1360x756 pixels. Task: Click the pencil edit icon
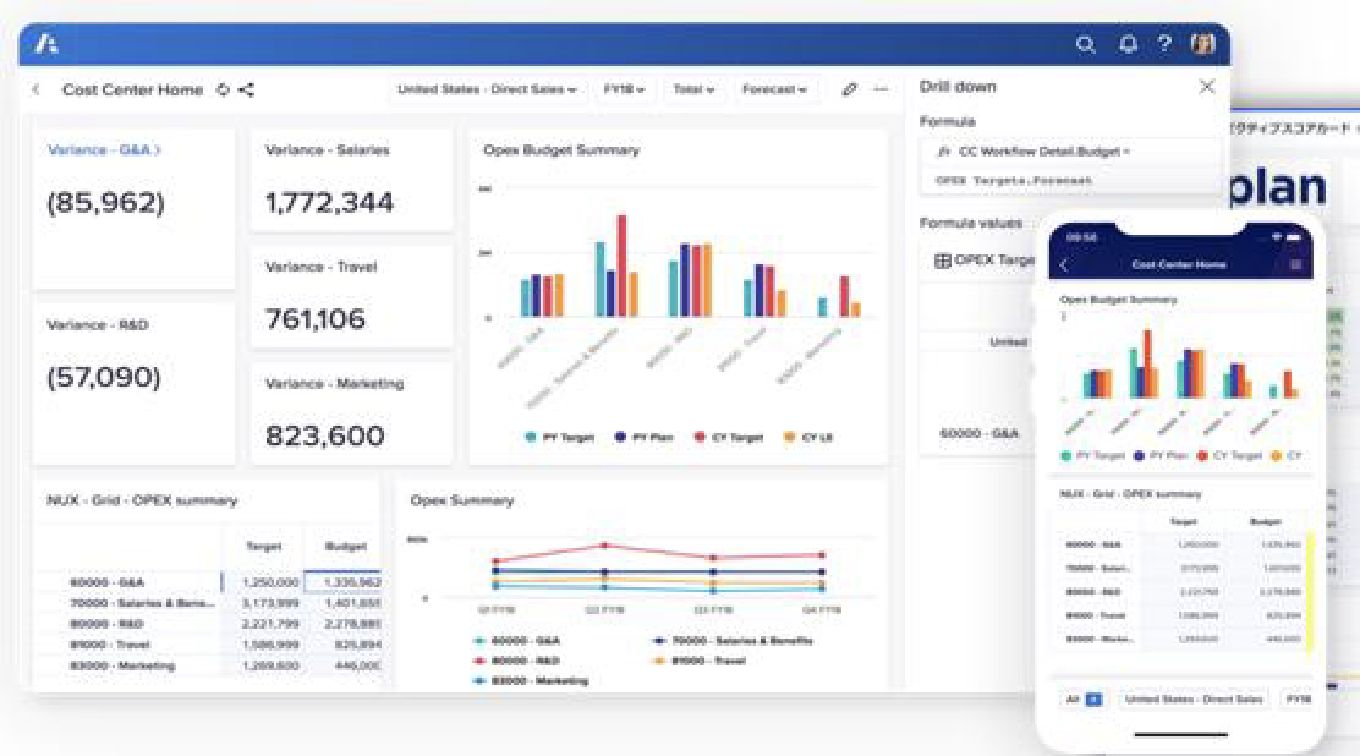pos(849,90)
